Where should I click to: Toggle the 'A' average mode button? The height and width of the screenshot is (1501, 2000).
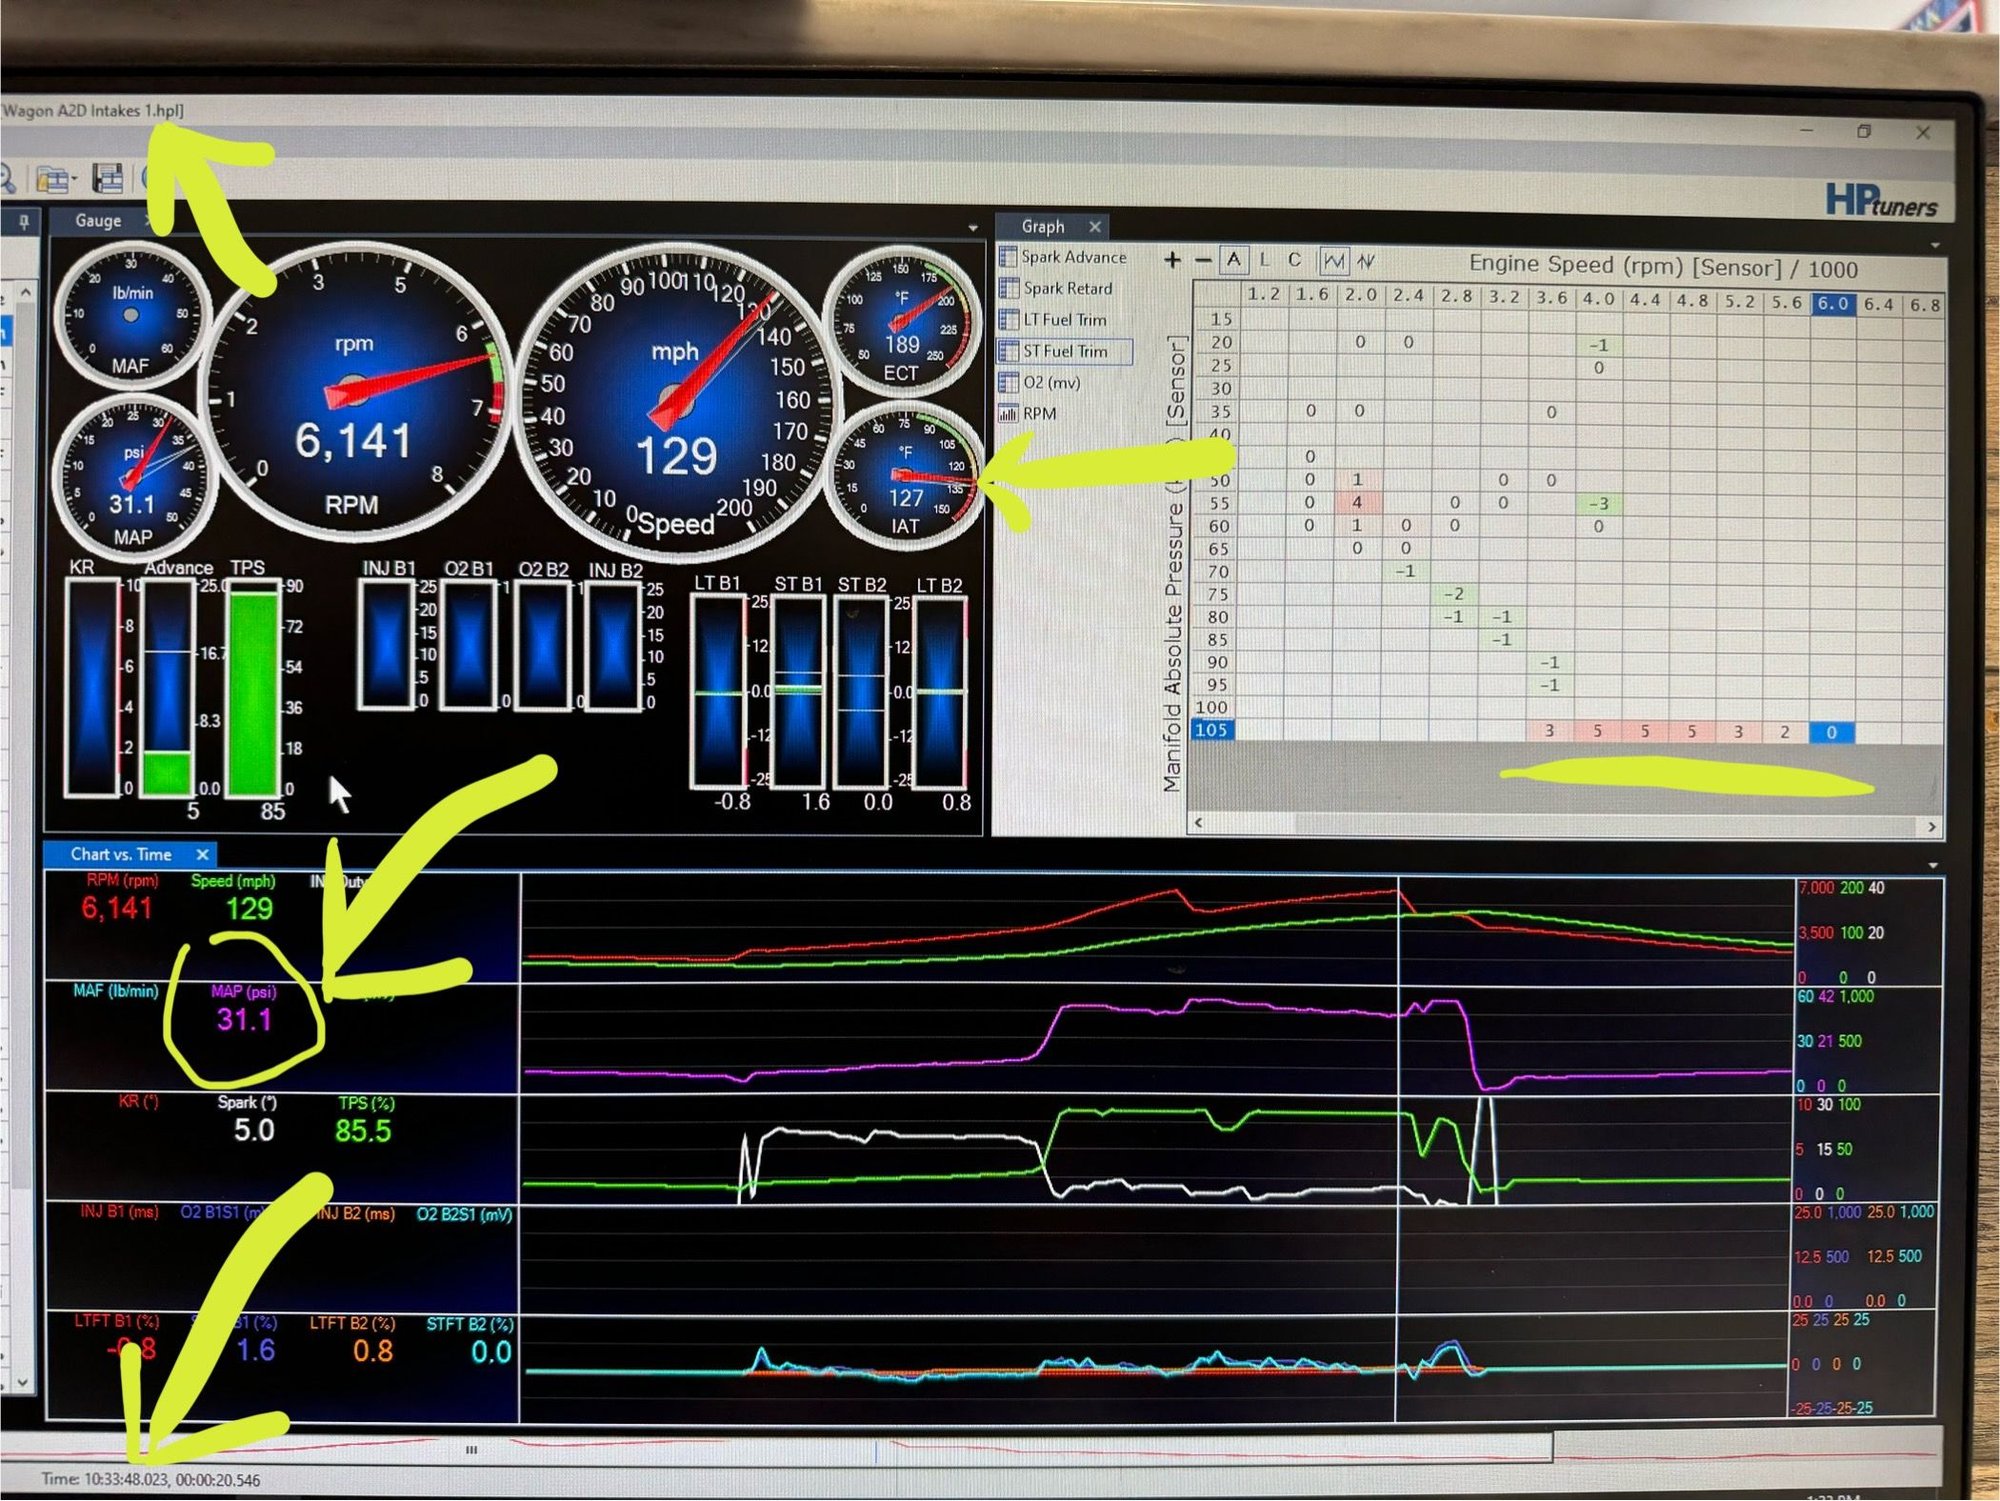[x=1234, y=260]
